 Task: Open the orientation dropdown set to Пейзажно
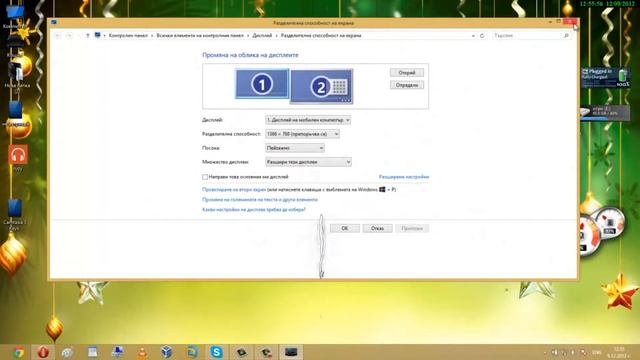(x=295, y=148)
